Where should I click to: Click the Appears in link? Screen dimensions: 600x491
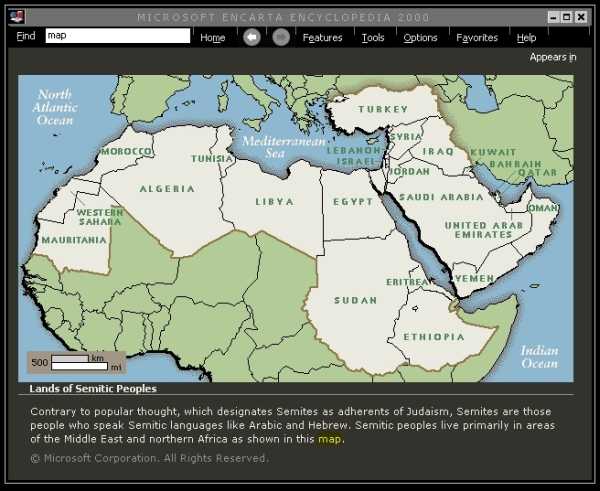coord(553,57)
